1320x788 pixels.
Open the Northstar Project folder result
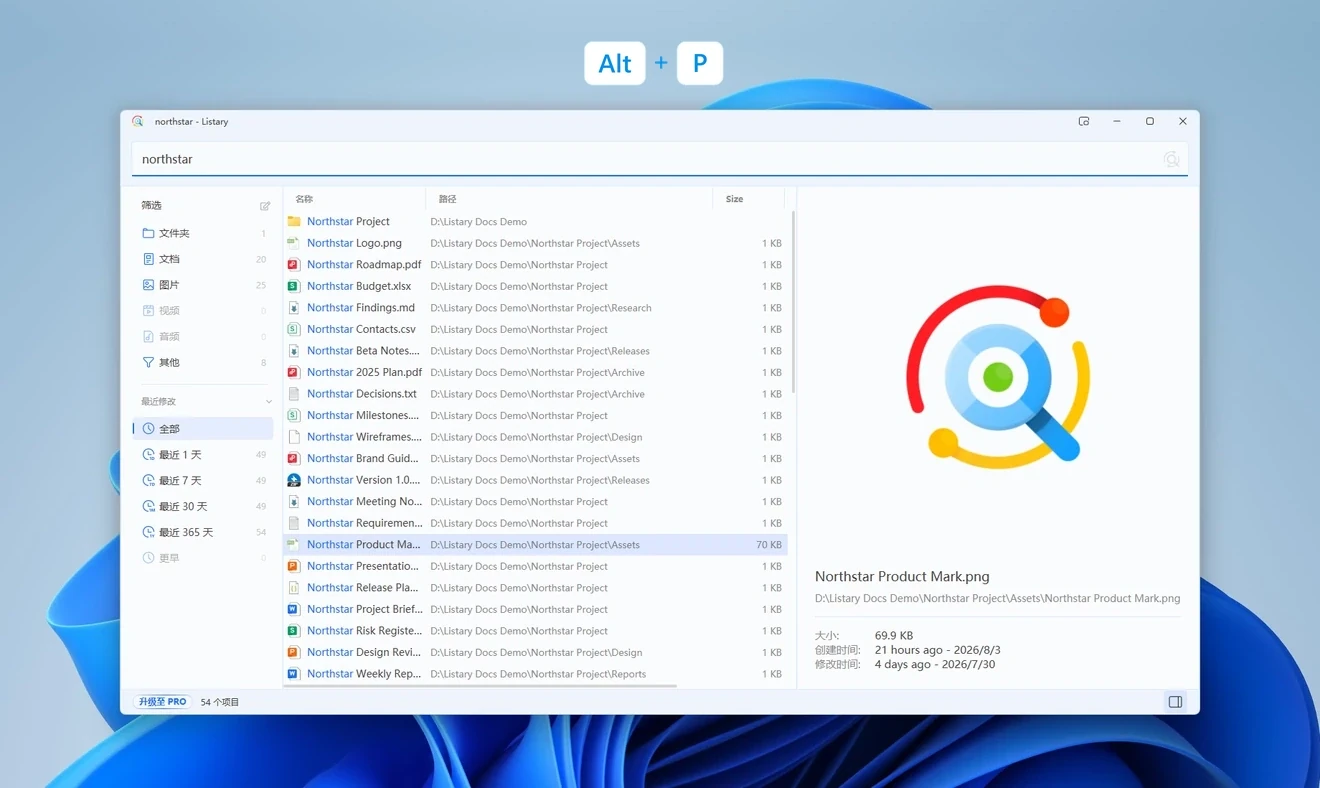535,222
